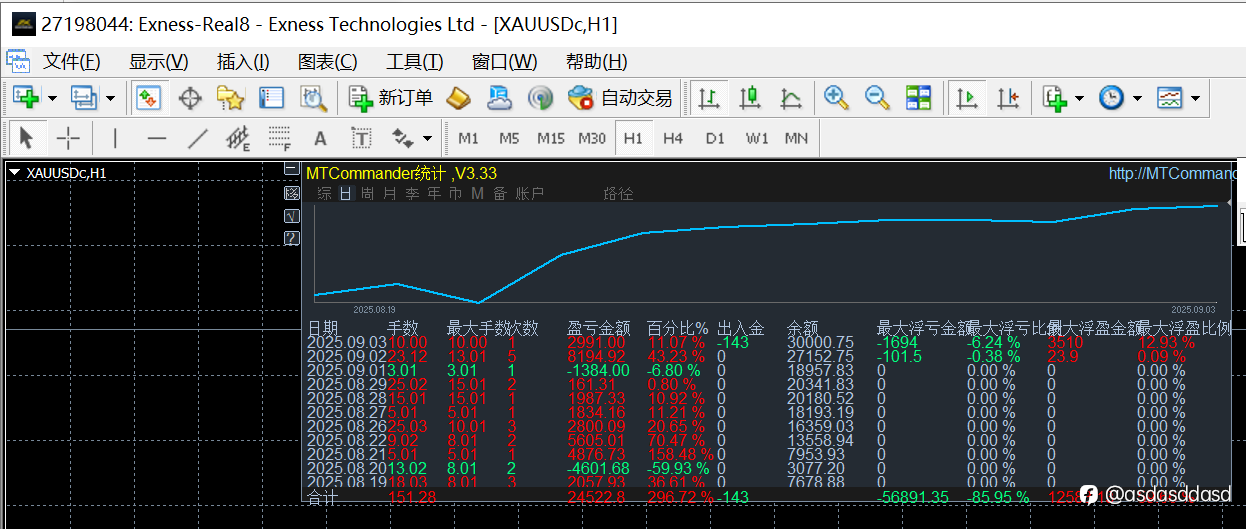The height and width of the screenshot is (529, 1246).
Task: Open the Profiles toolbar icon
Action: [82, 98]
